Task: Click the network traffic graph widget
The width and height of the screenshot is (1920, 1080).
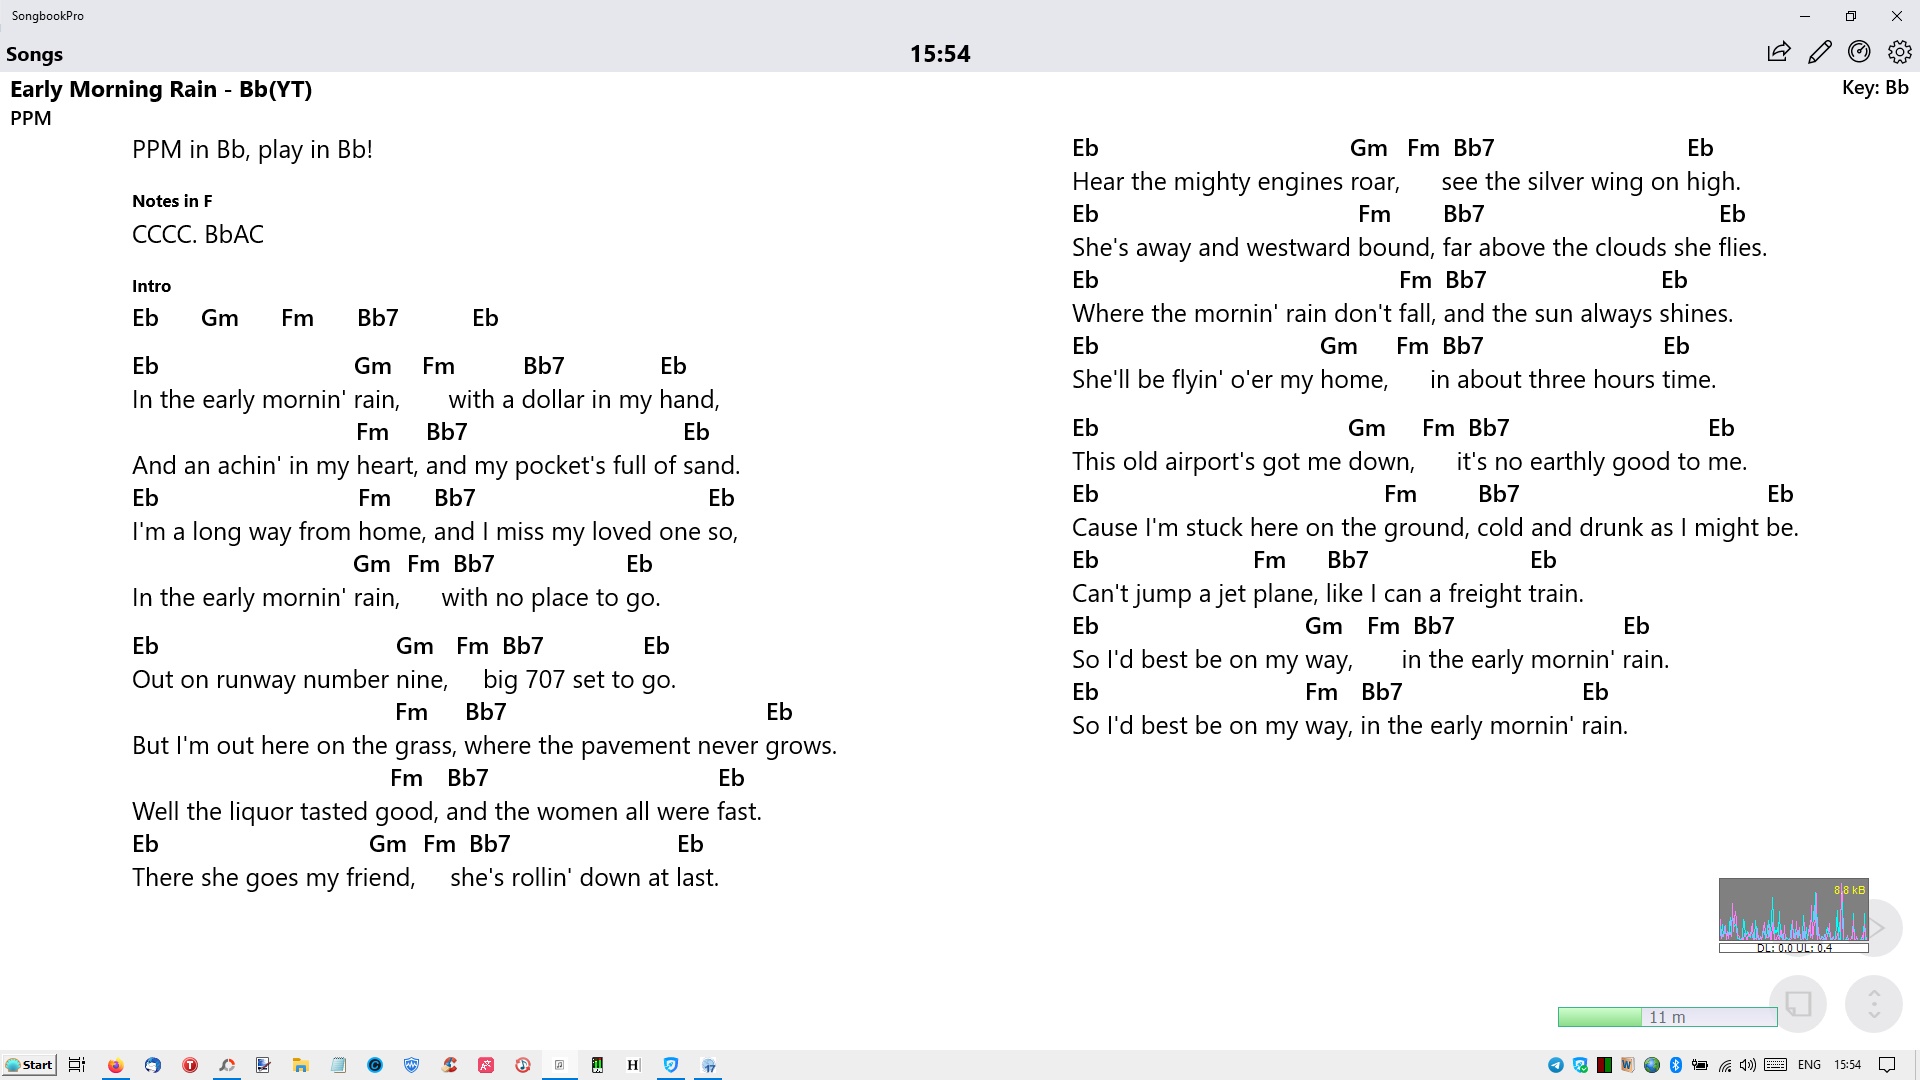Action: pyautogui.click(x=1793, y=910)
